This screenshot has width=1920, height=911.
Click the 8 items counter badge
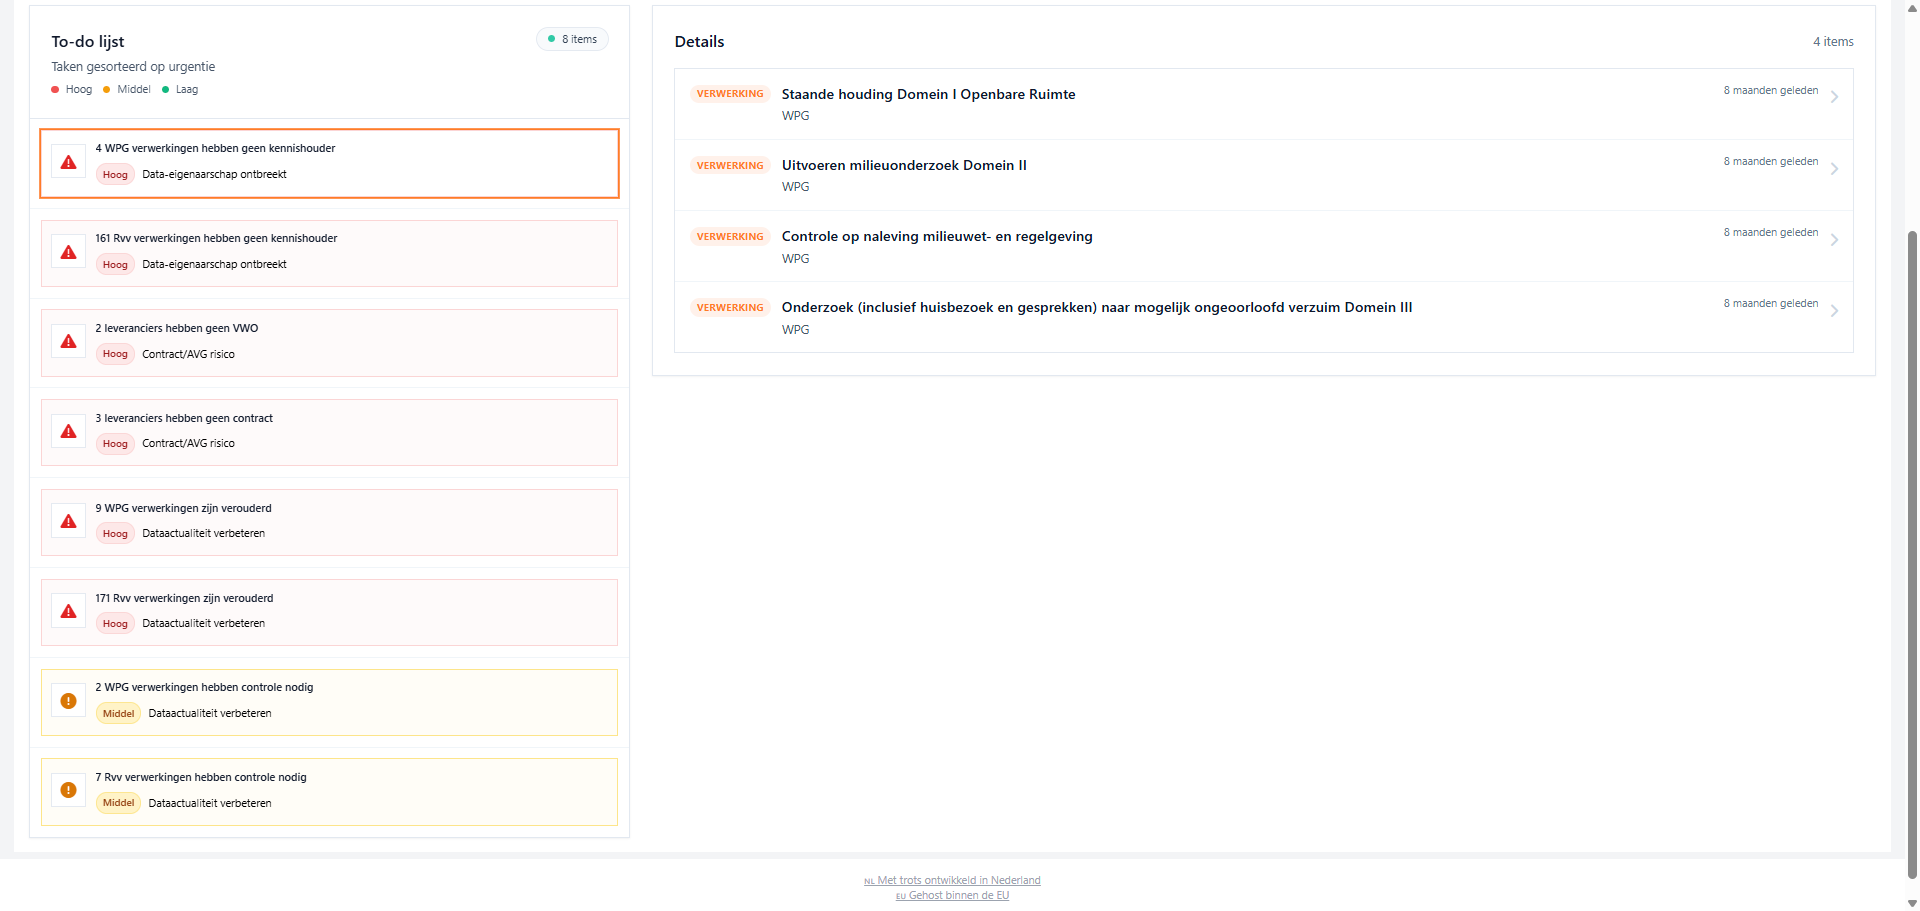coord(573,39)
